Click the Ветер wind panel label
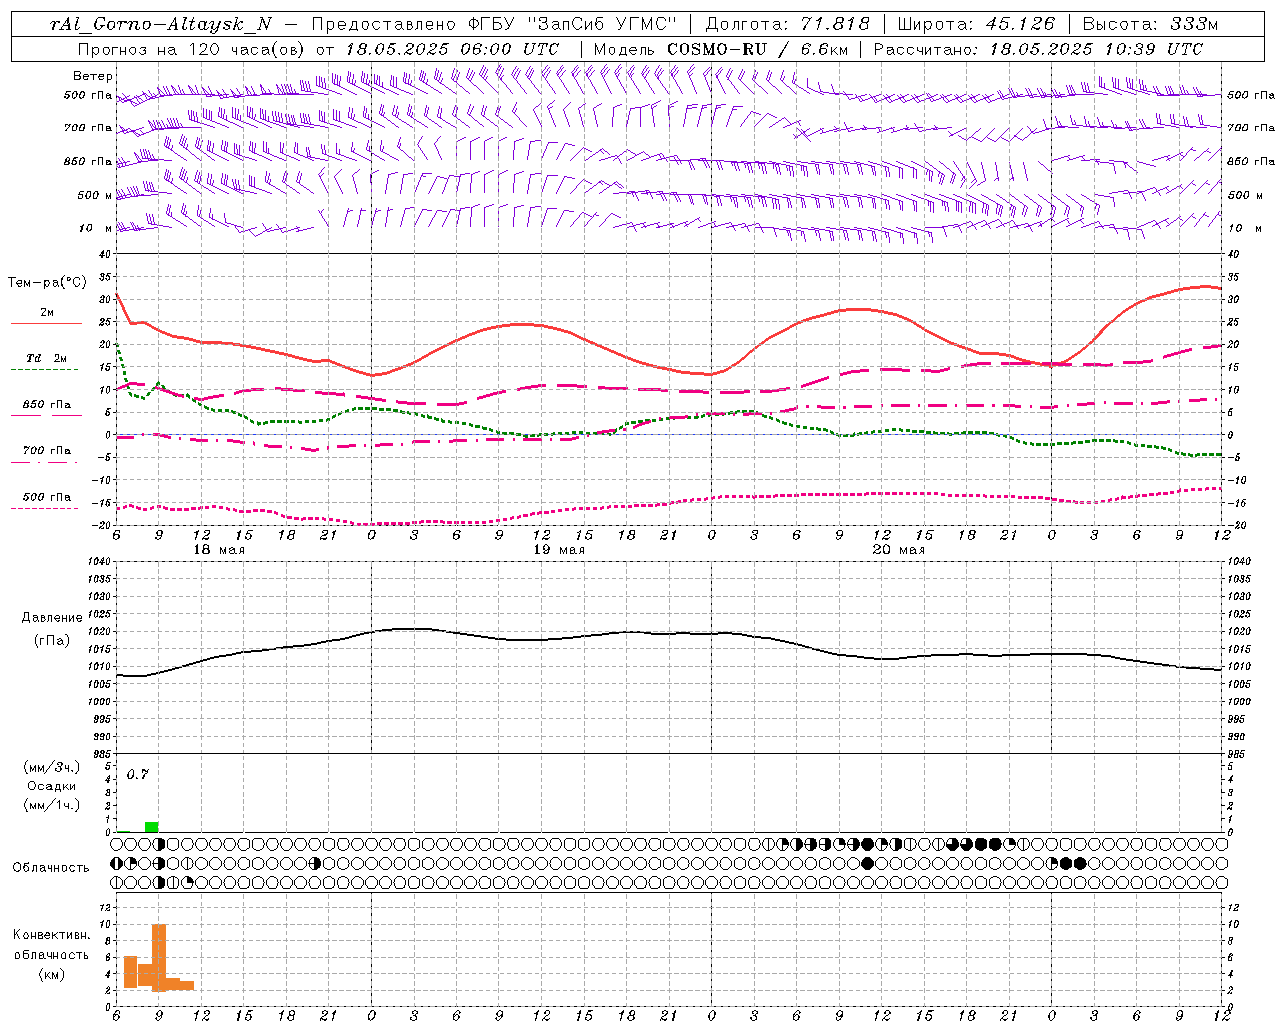1280x1024 pixels. [x=93, y=76]
